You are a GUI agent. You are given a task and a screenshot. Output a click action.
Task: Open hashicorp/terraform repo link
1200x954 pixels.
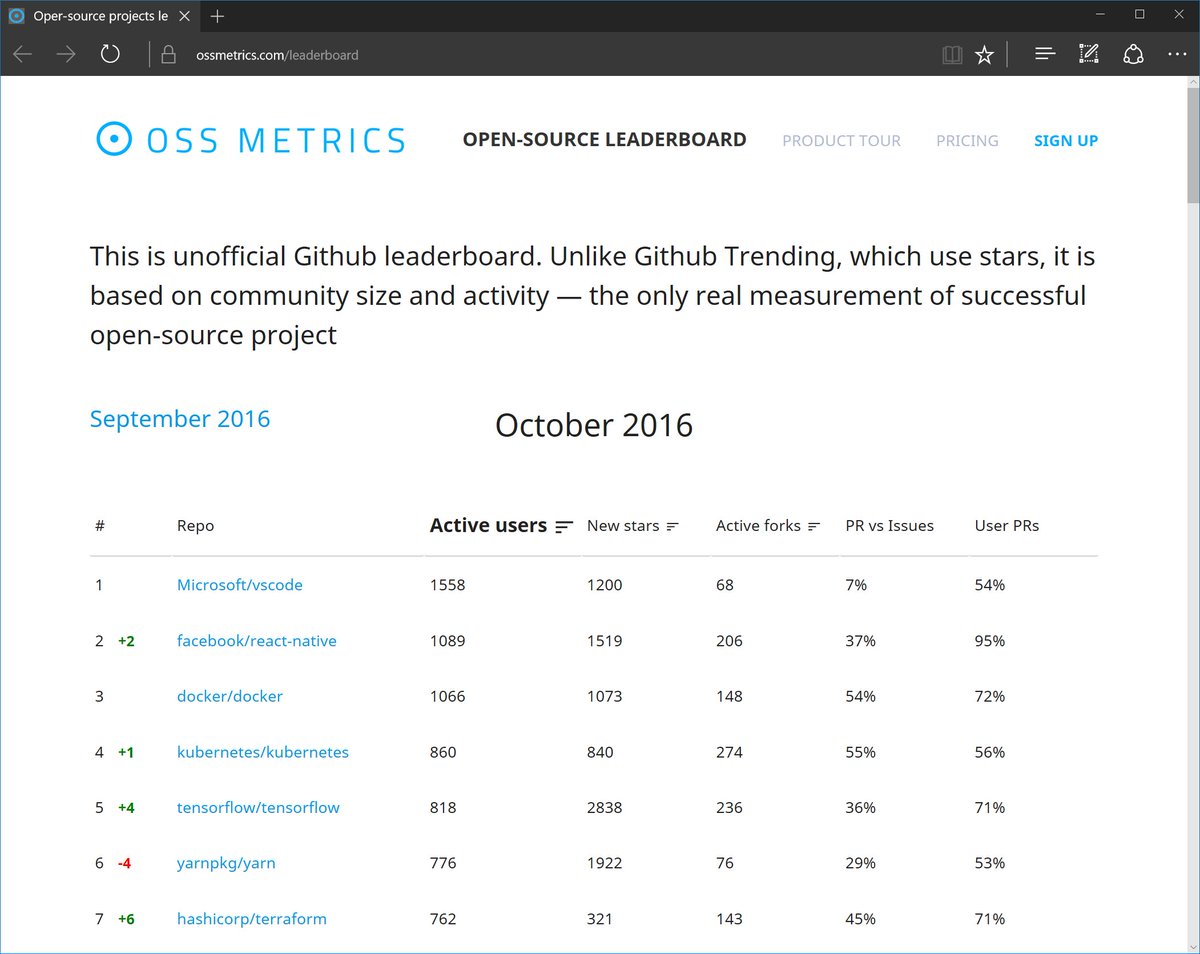click(x=252, y=919)
